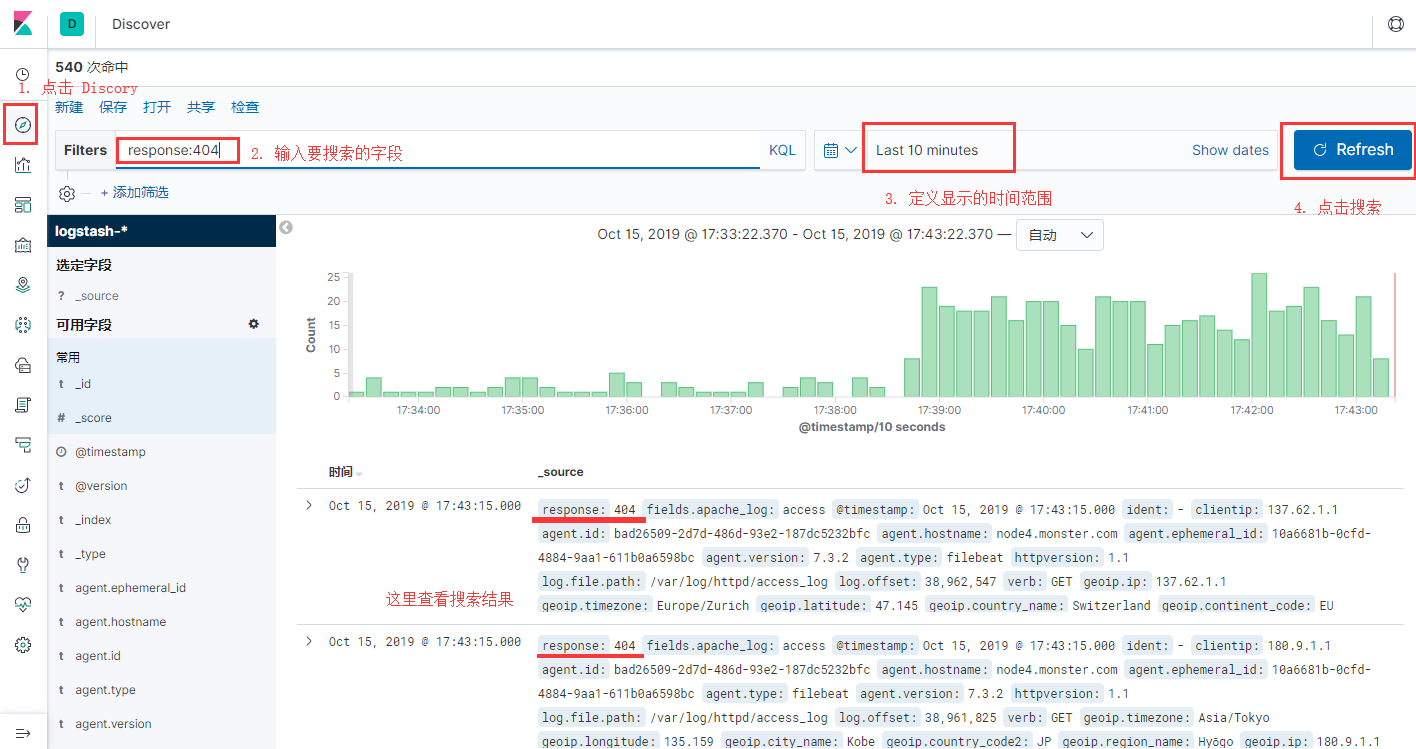
Task: Open Infrastructure icon in sidebar
Action: (x=22, y=365)
